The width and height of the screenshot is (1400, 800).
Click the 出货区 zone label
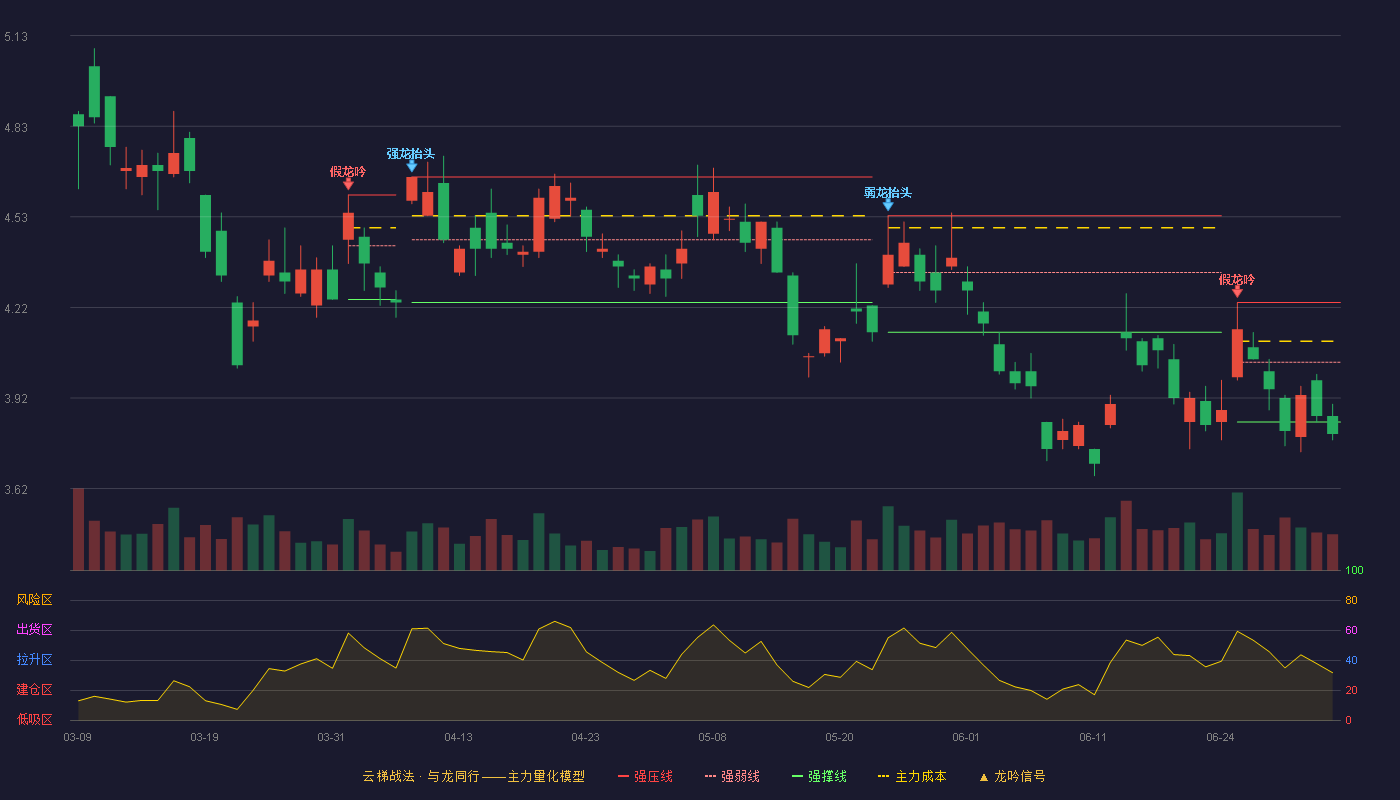point(34,630)
